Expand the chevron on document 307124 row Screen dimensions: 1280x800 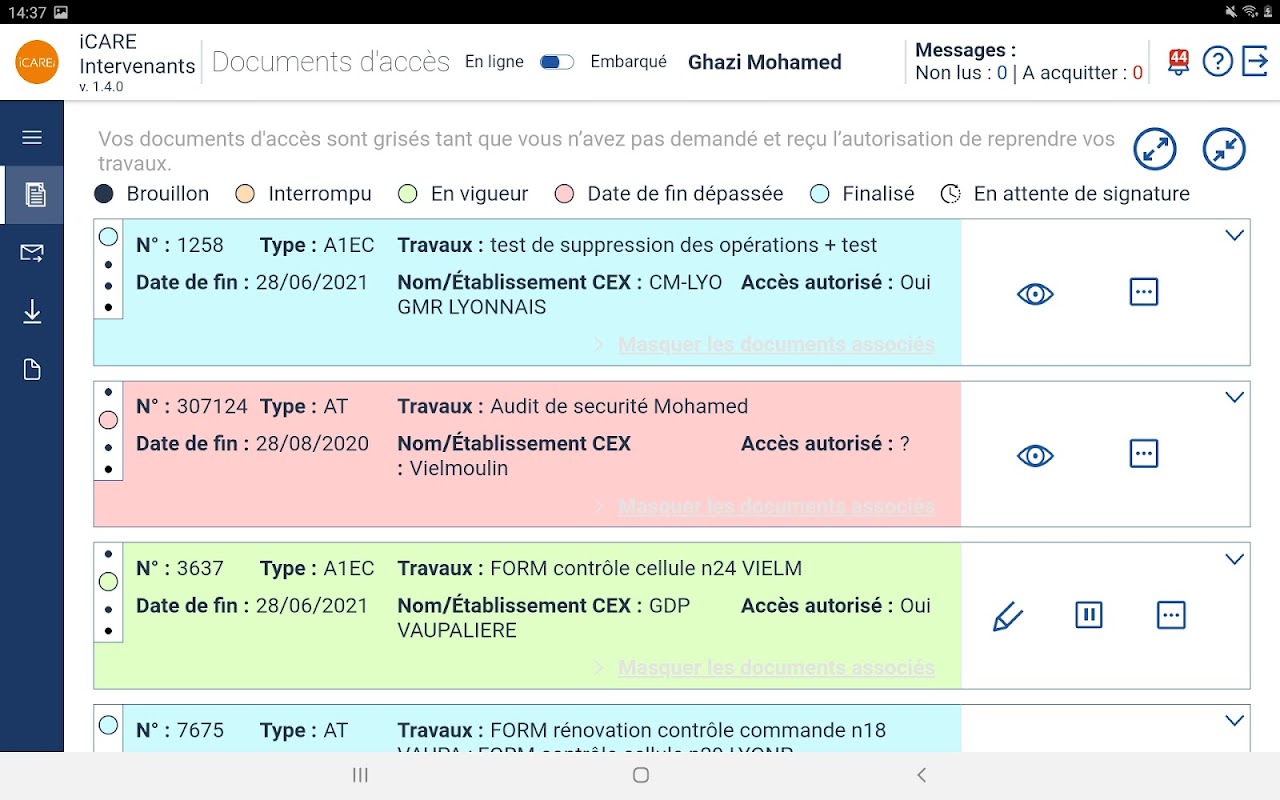1235,398
